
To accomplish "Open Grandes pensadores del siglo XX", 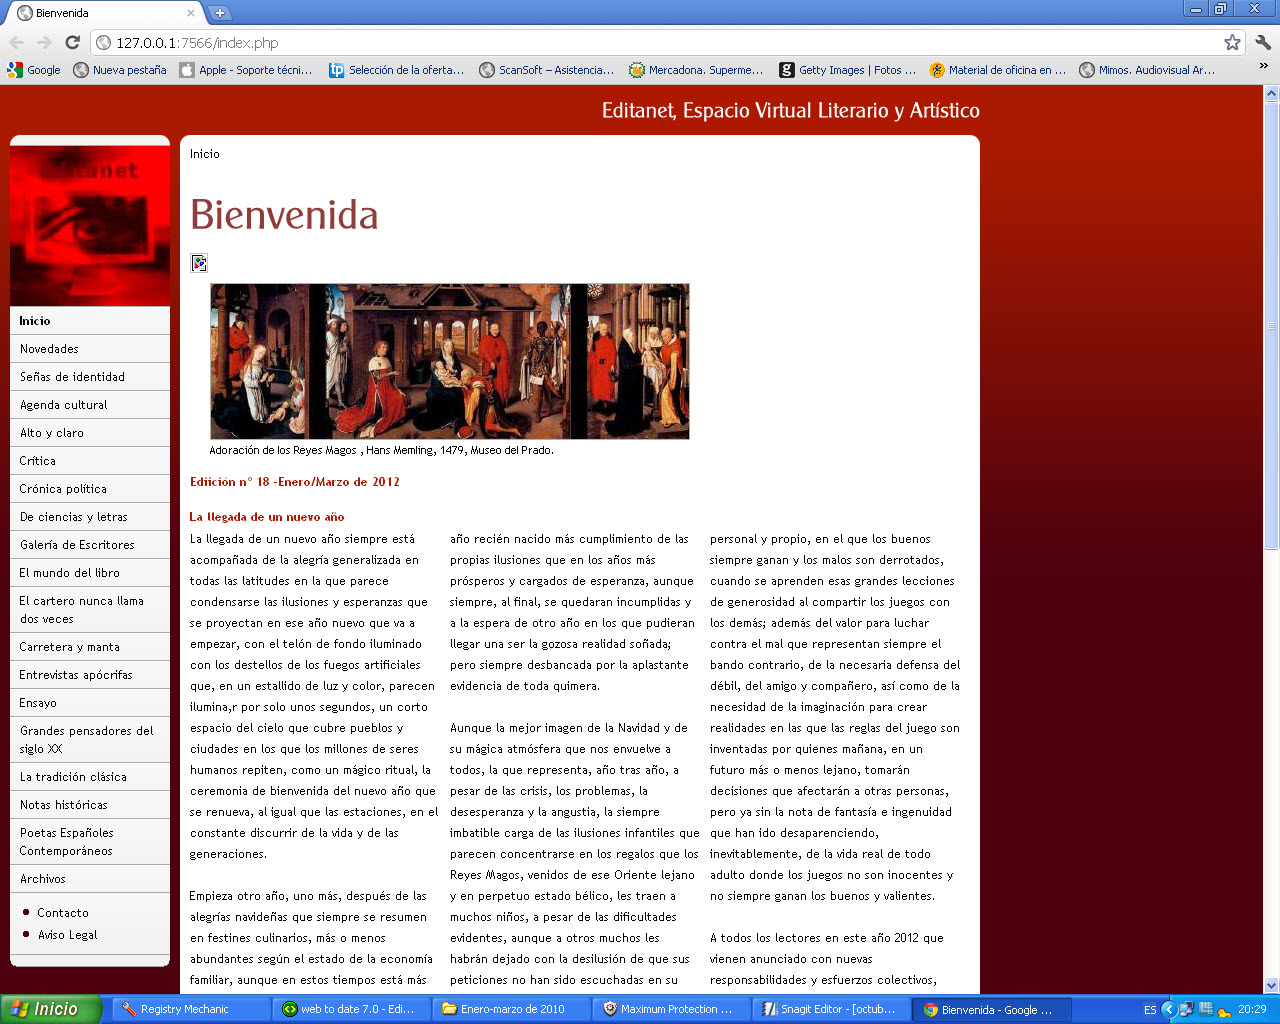I will click(x=90, y=740).
